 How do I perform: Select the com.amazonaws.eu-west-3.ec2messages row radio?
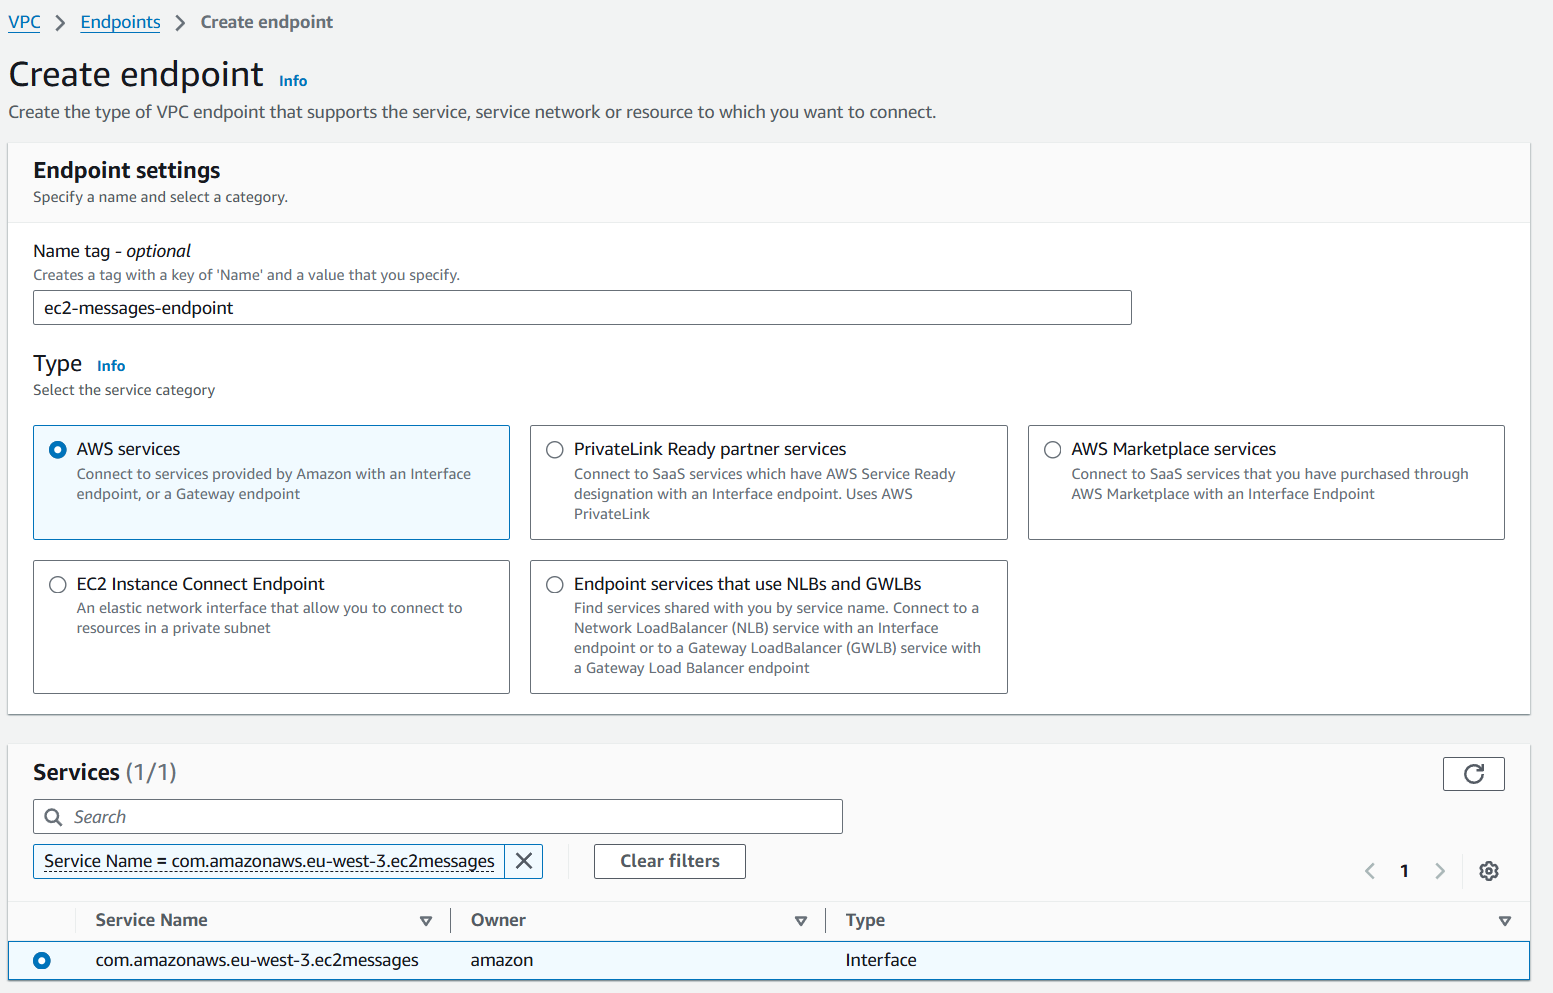[41, 960]
